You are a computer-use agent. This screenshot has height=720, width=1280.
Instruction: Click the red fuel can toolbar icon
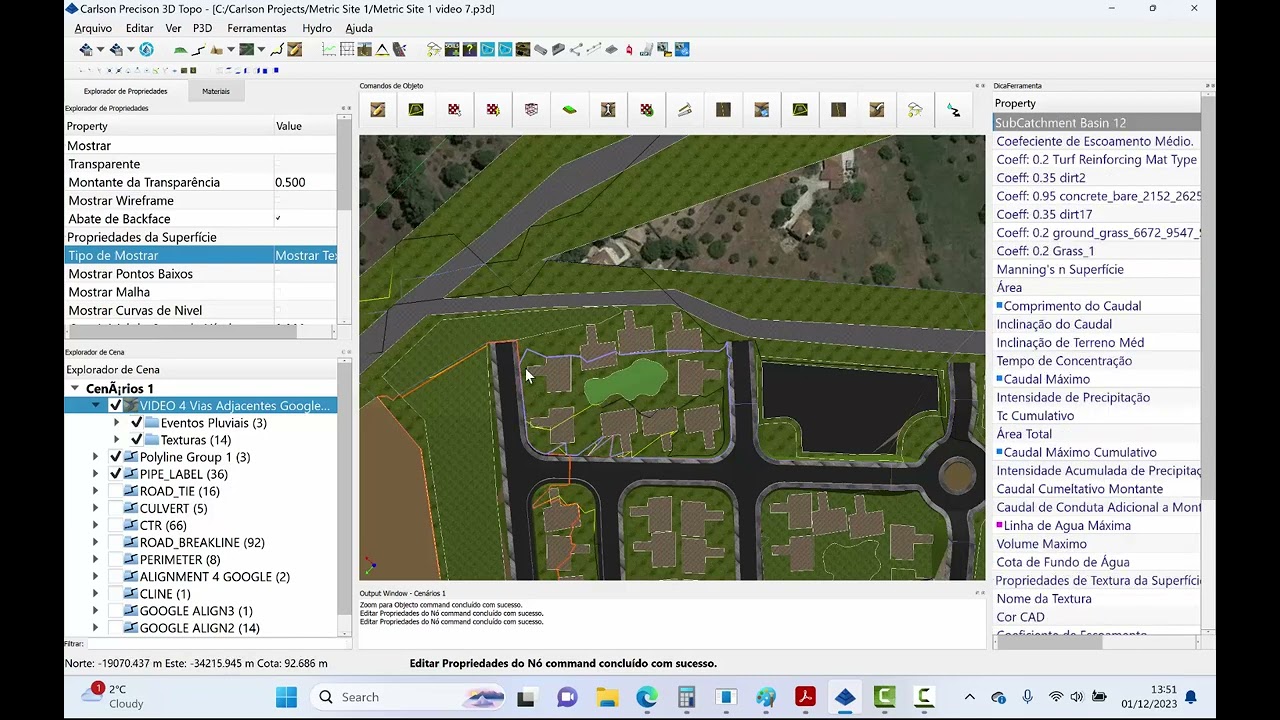(x=628, y=49)
